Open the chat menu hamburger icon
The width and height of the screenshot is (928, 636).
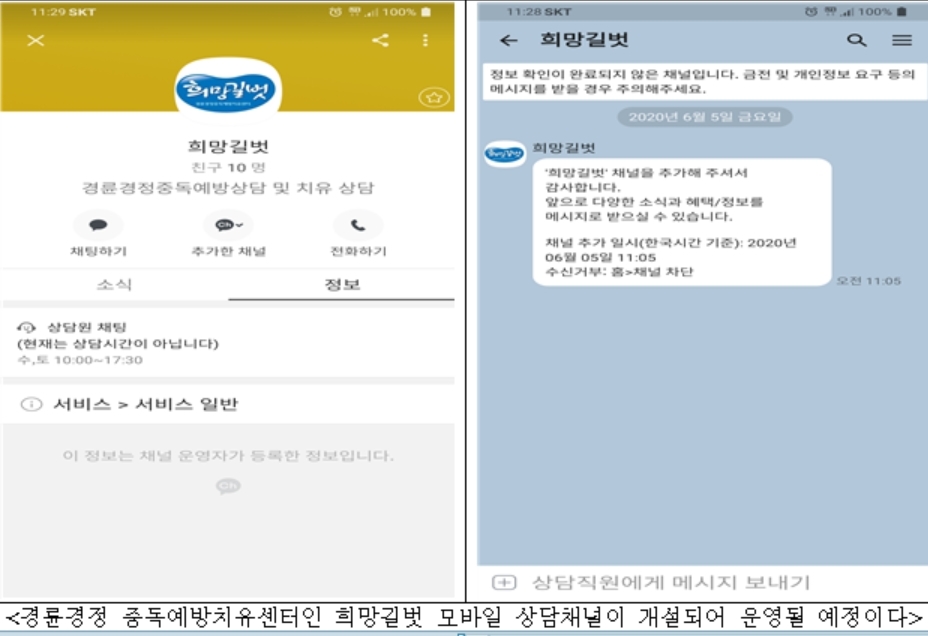901,41
